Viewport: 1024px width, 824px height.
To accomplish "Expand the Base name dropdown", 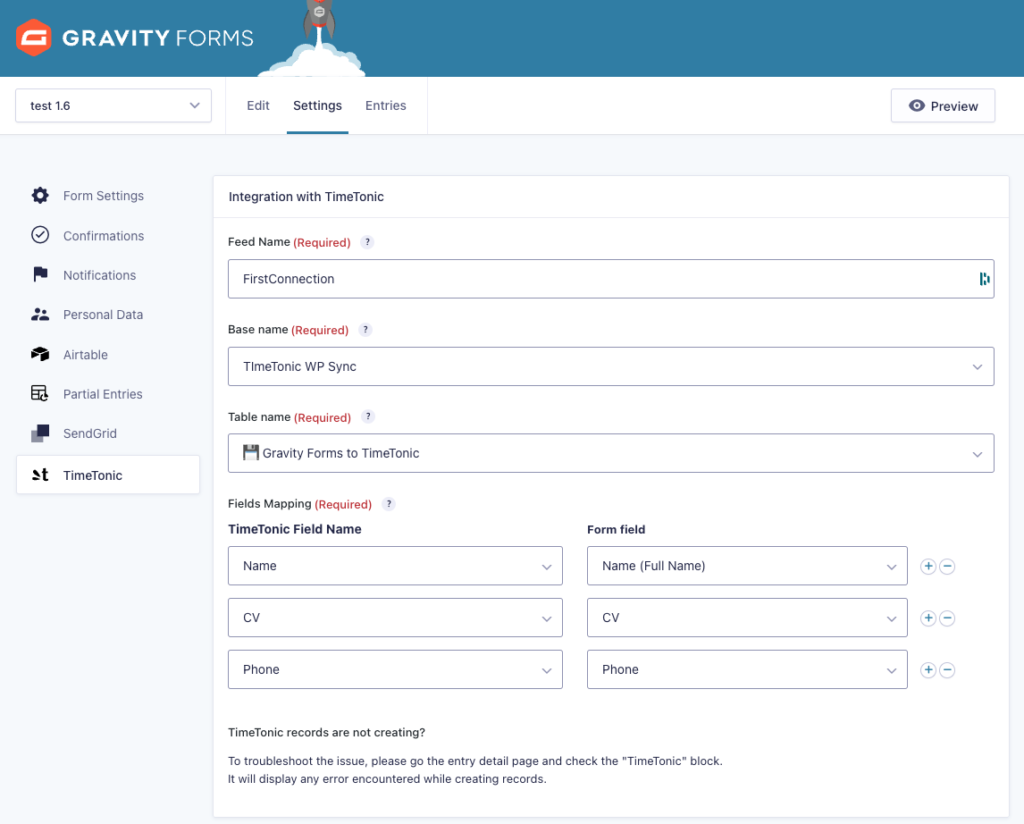I will pos(610,367).
